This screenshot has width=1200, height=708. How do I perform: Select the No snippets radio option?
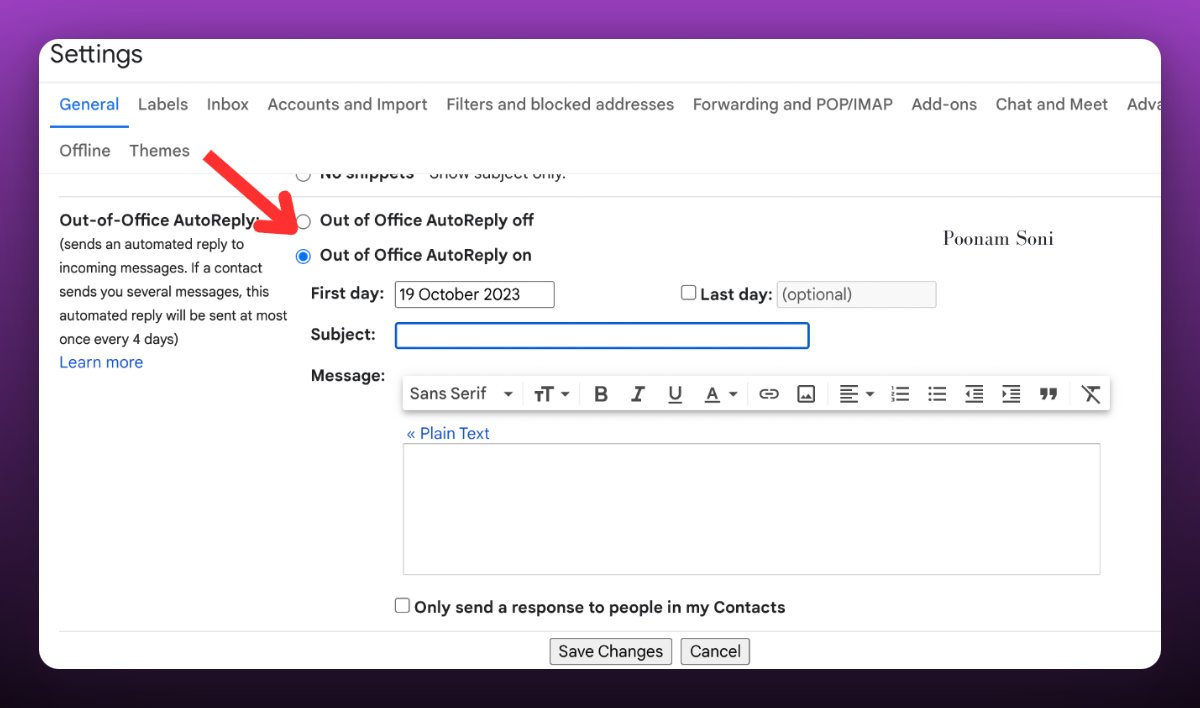coord(303,176)
